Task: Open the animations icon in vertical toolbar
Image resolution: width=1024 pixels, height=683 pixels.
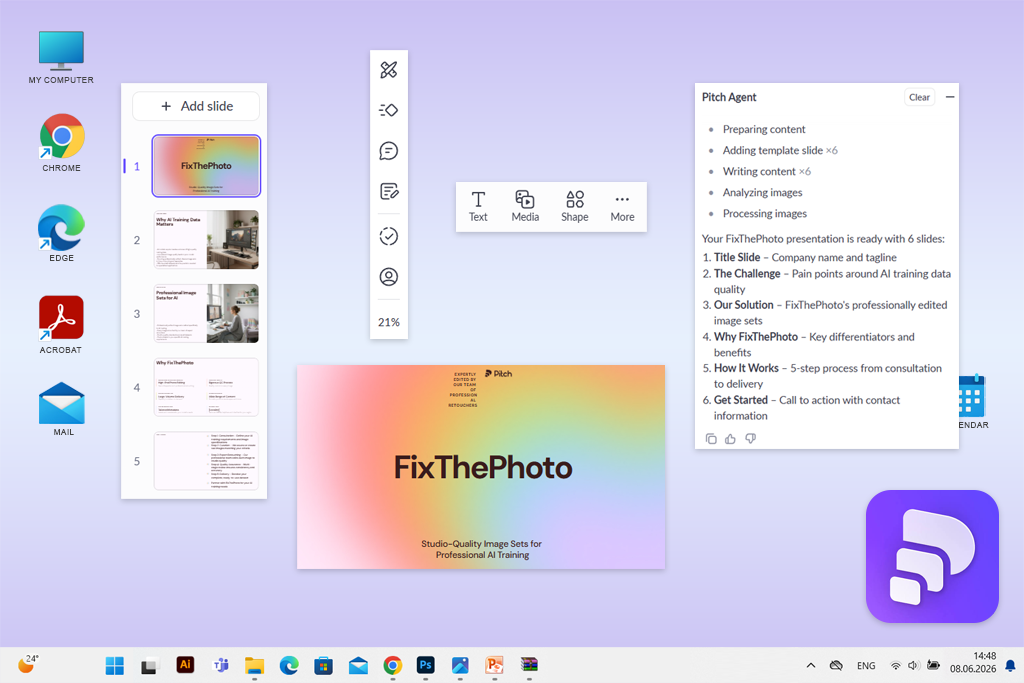Action: pyautogui.click(x=389, y=110)
